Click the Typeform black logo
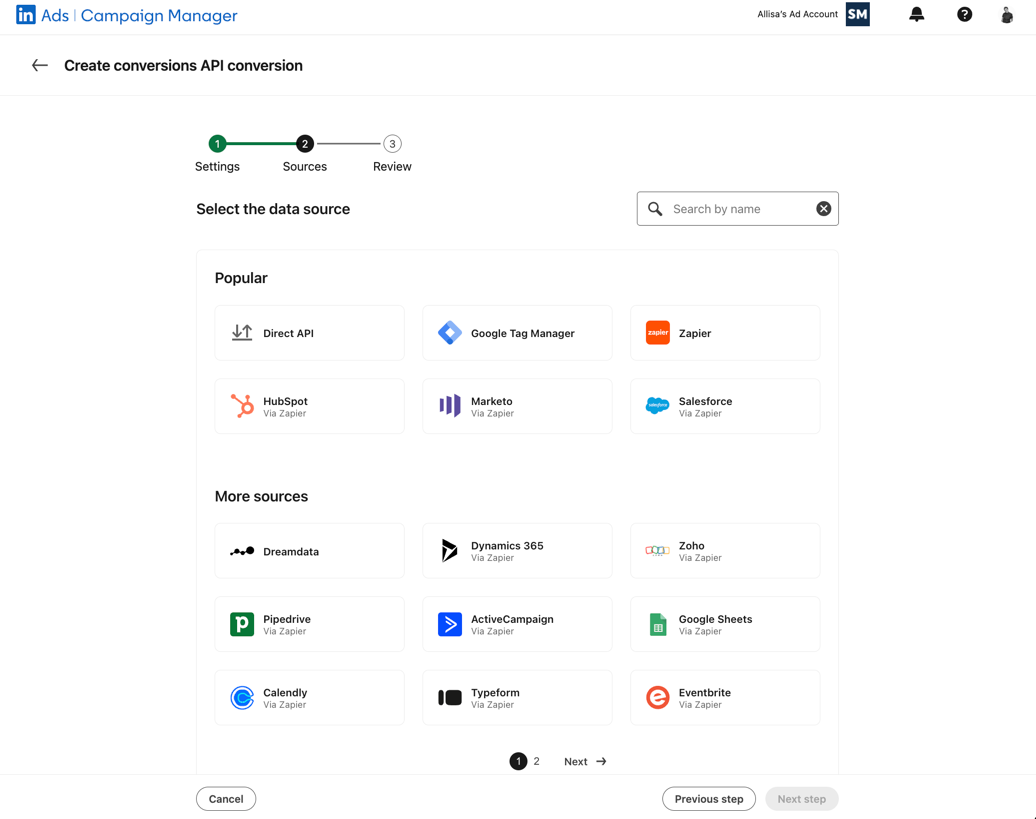This screenshot has width=1036, height=819. coord(450,697)
